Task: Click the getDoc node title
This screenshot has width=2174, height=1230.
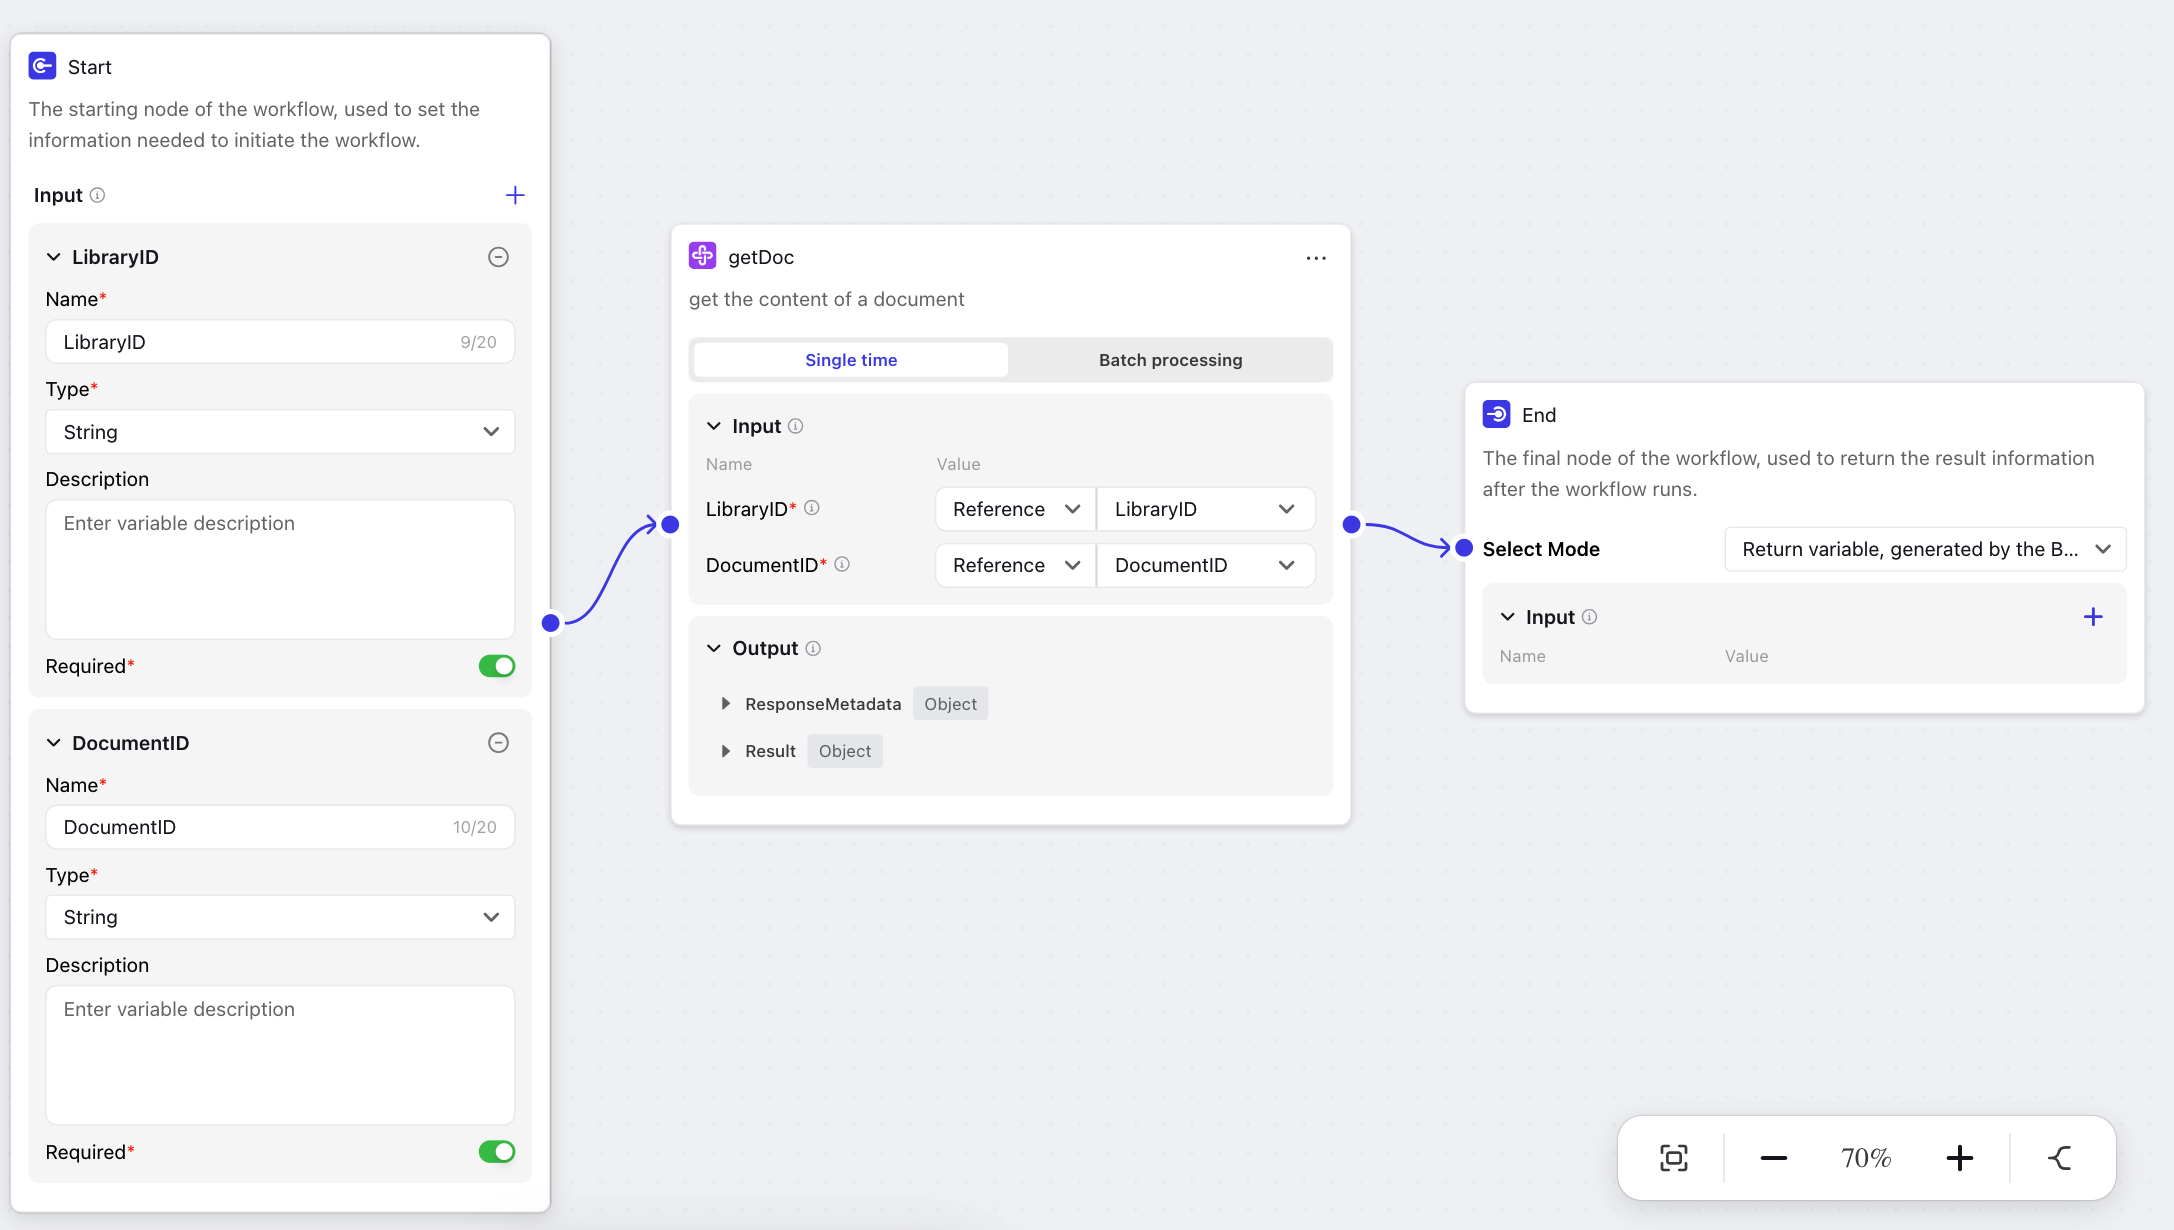Action: coord(761,257)
